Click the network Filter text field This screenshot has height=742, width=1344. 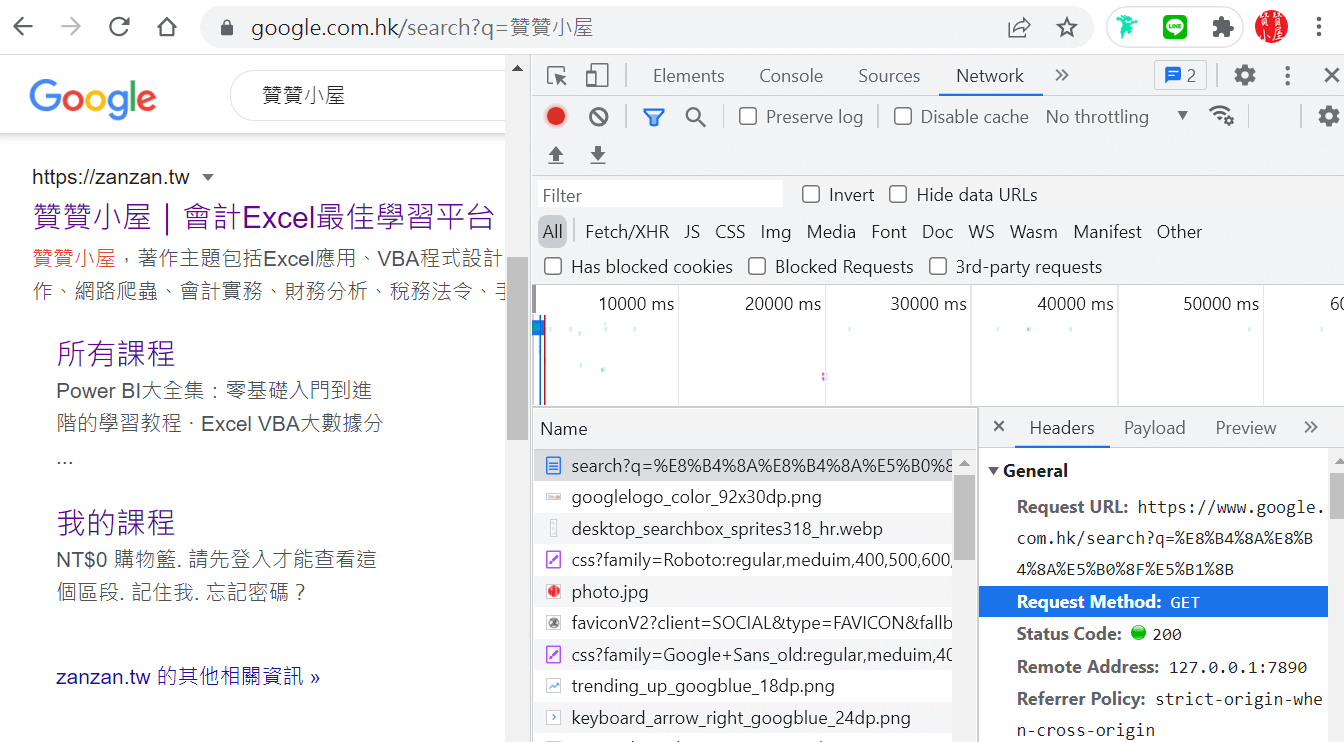661,195
